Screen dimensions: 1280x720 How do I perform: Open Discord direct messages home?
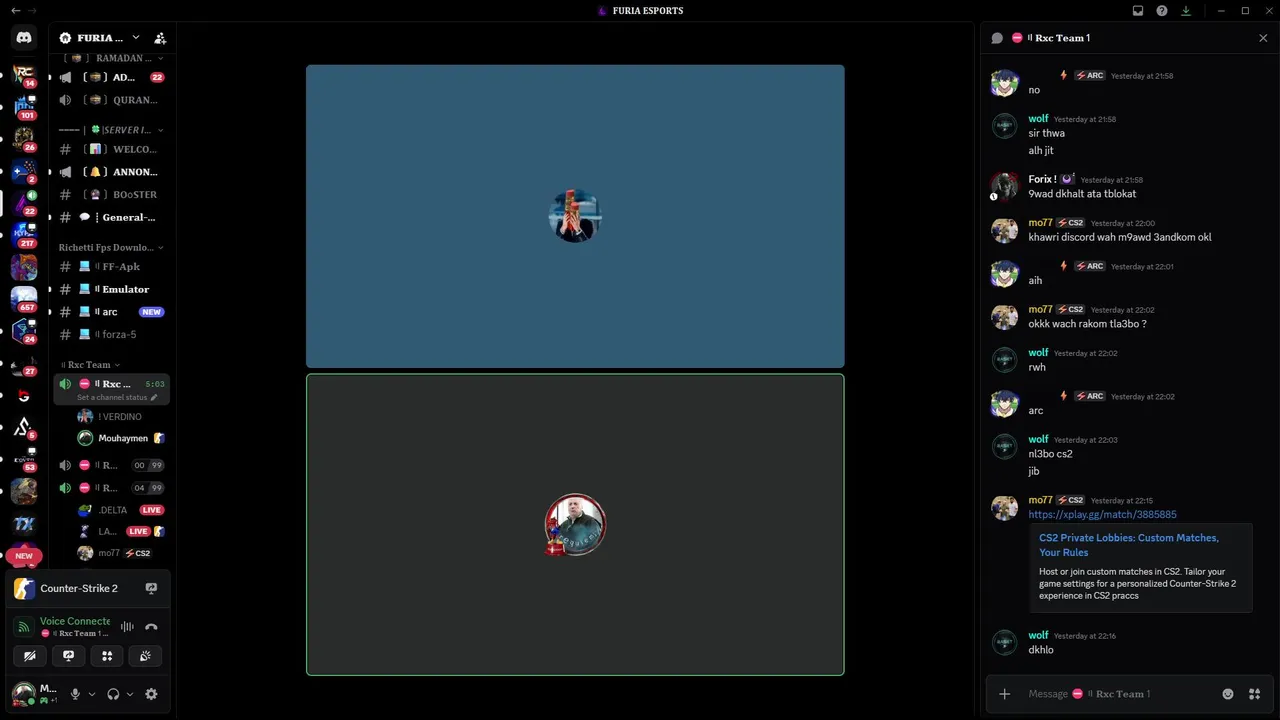point(24,38)
